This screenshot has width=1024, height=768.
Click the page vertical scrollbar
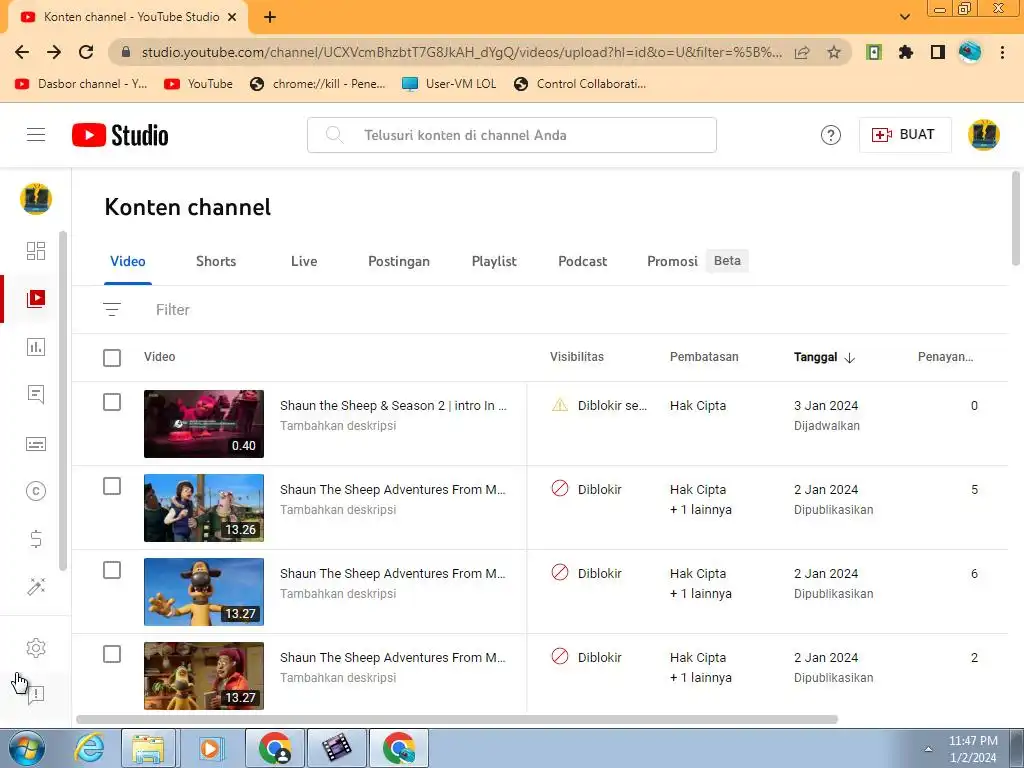1016,218
